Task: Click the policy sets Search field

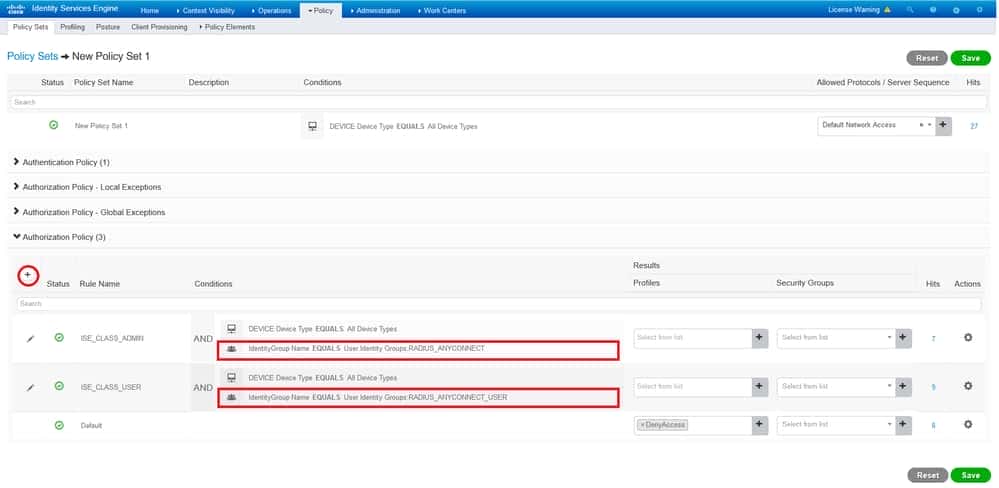Action: pos(498,102)
